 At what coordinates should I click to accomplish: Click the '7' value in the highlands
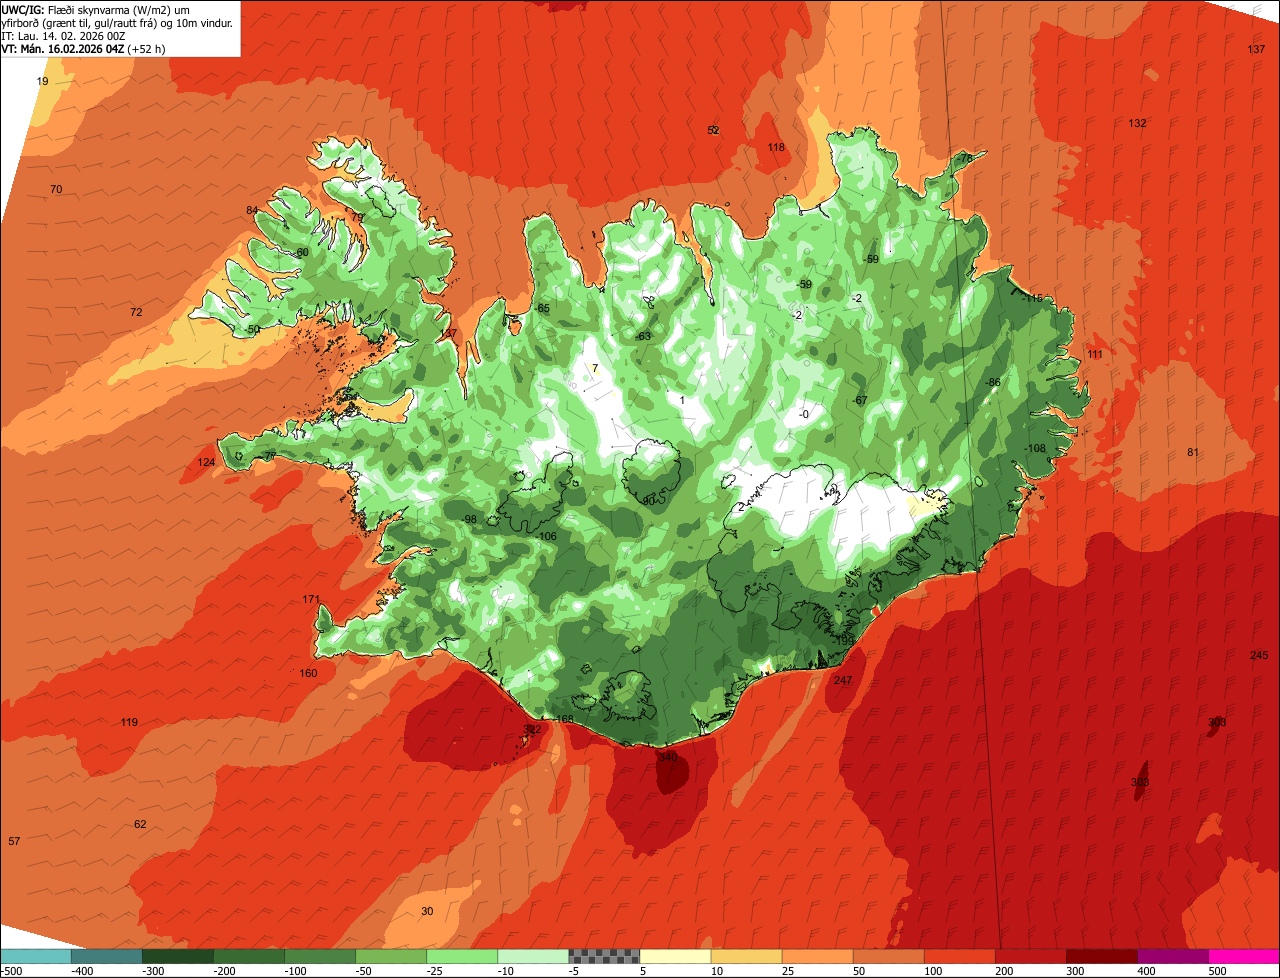(x=595, y=368)
